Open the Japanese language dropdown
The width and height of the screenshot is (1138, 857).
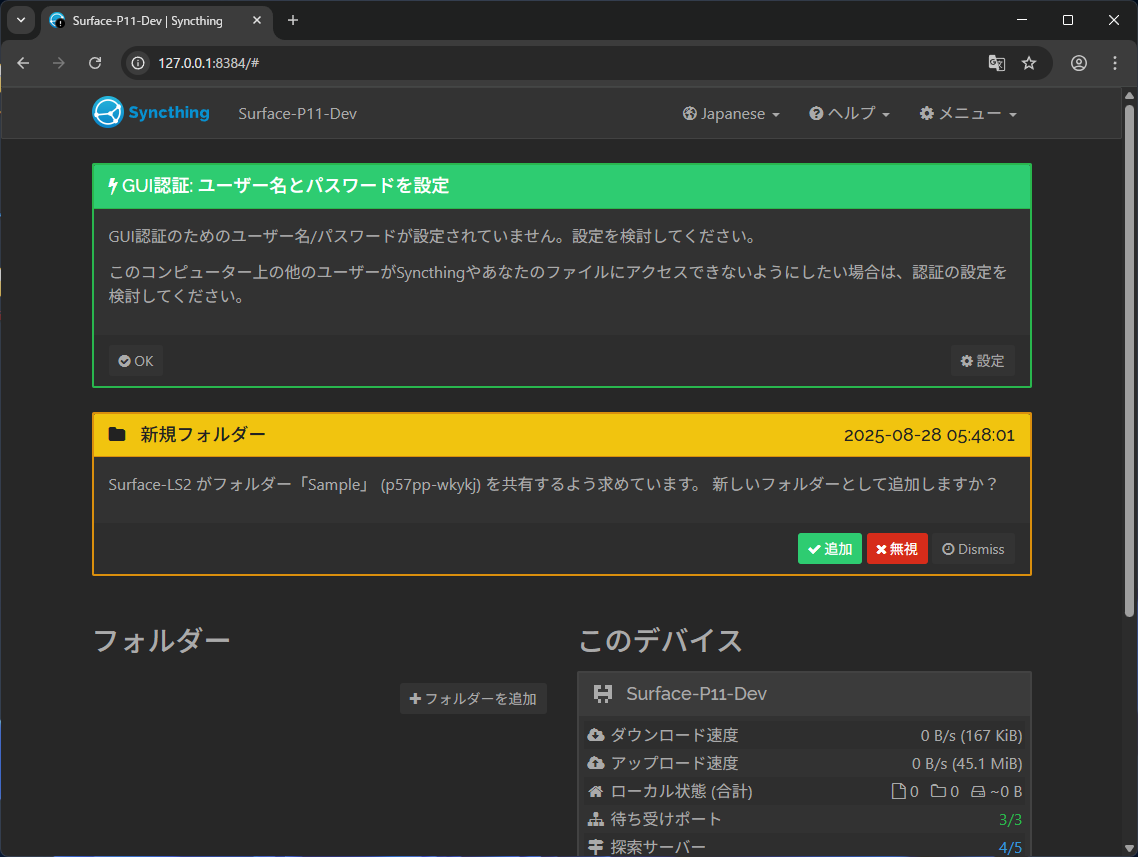click(x=731, y=113)
